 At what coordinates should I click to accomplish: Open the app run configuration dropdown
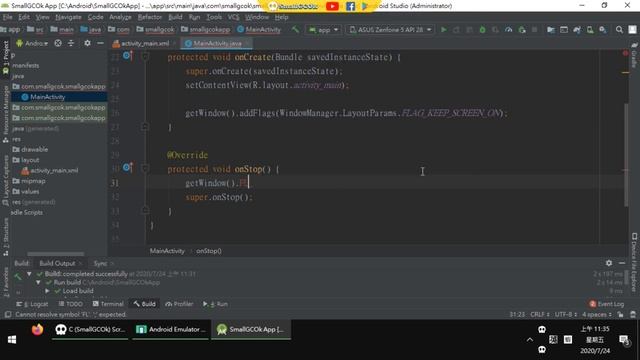pos(324,29)
